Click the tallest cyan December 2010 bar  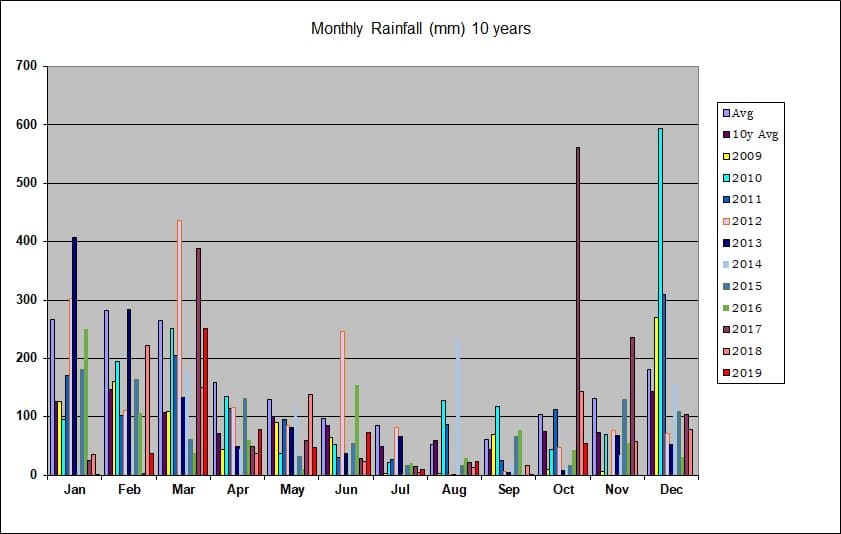660,302
